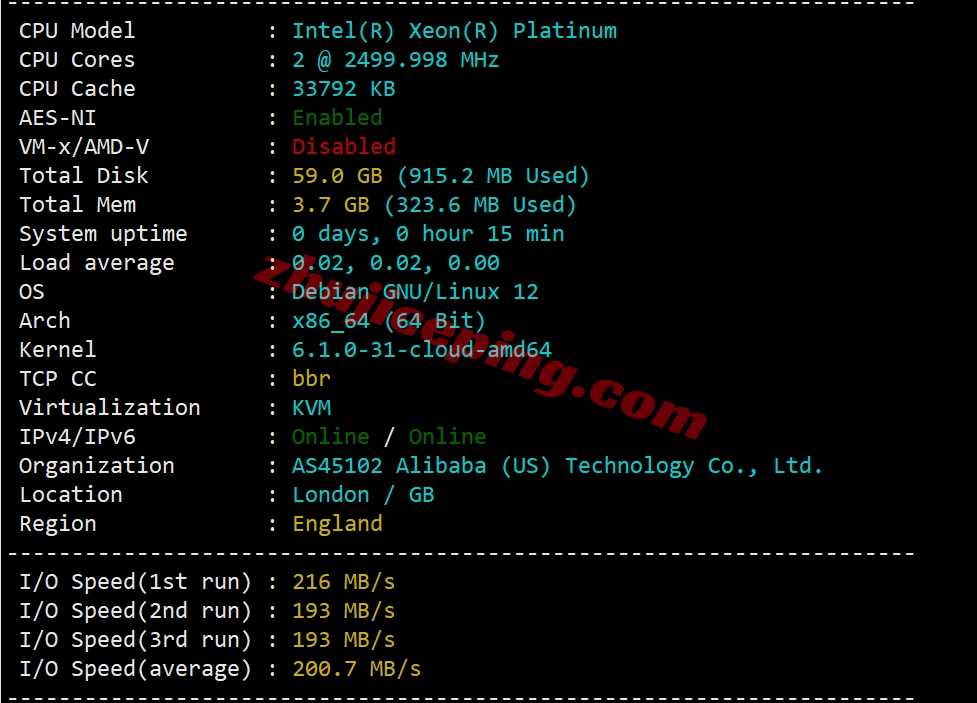The image size is (977, 703).
Task: Click the 200.7 MB/s average I/O speed
Action: (356, 669)
